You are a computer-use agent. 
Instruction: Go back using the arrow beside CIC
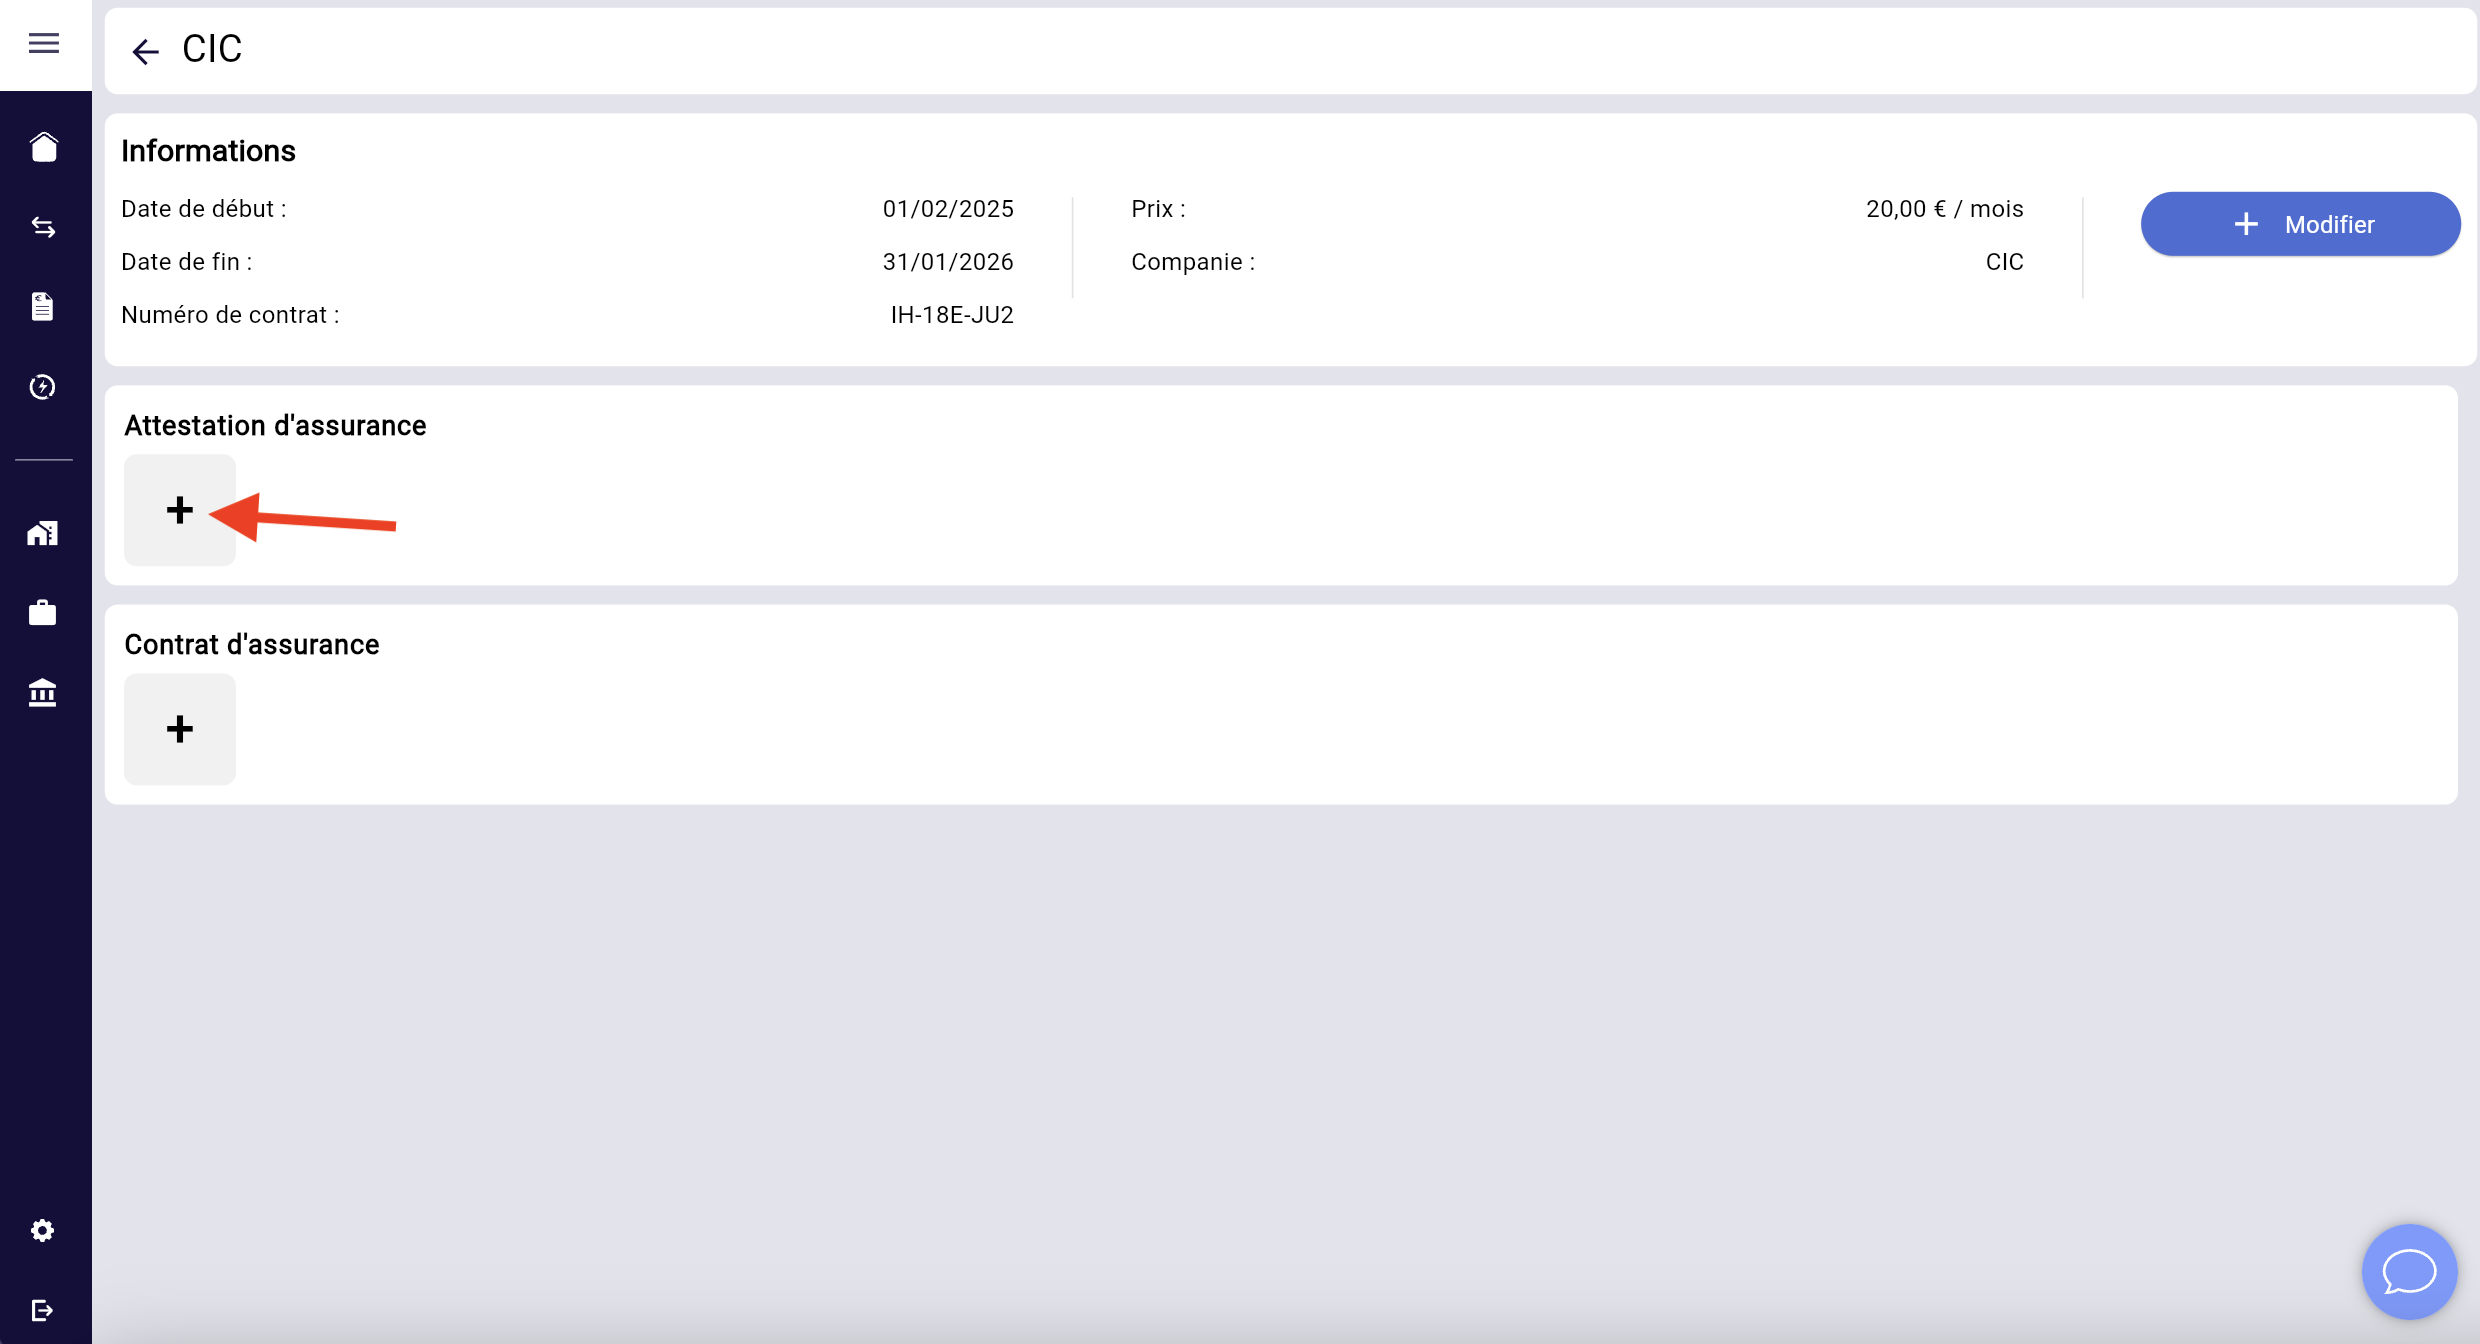tap(146, 51)
